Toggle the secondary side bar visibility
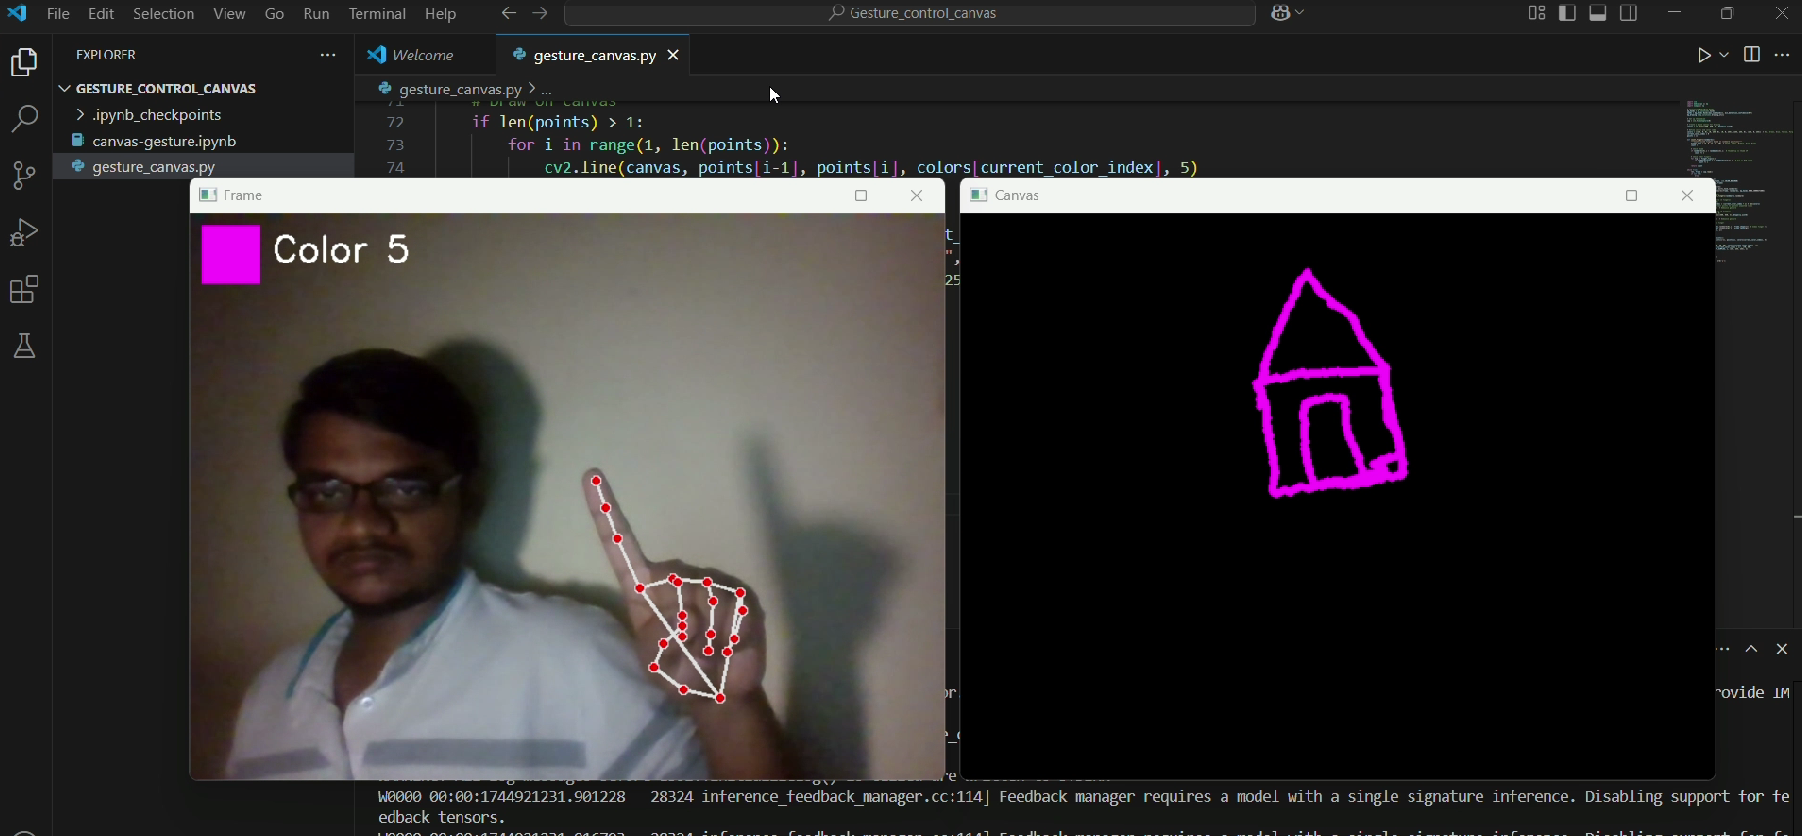The height and width of the screenshot is (836, 1802). pyautogui.click(x=1629, y=13)
